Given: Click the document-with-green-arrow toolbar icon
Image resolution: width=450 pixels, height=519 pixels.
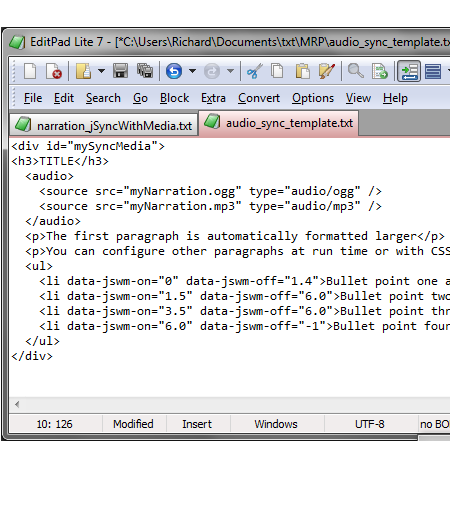Looking at the screenshot, I should click(380, 71).
